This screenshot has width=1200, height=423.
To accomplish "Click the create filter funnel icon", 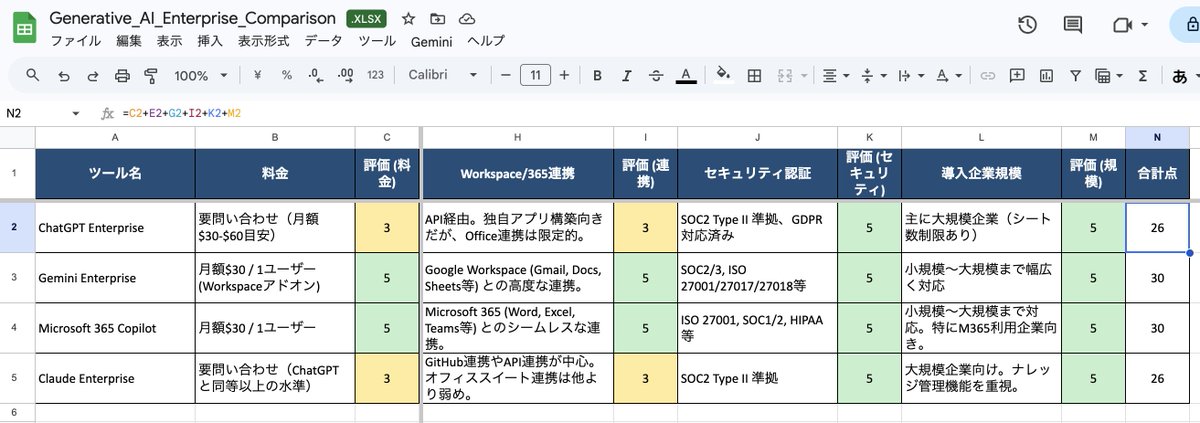I will pos(1075,75).
